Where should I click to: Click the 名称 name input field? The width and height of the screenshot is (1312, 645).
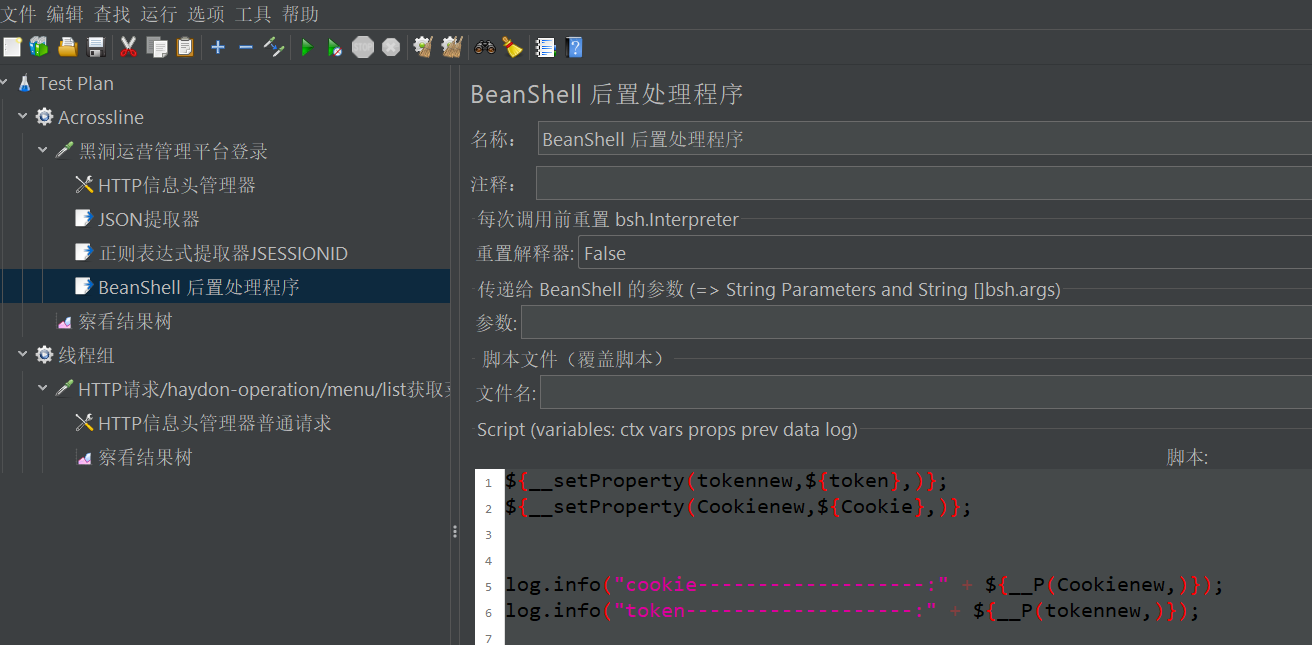point(925,139)
